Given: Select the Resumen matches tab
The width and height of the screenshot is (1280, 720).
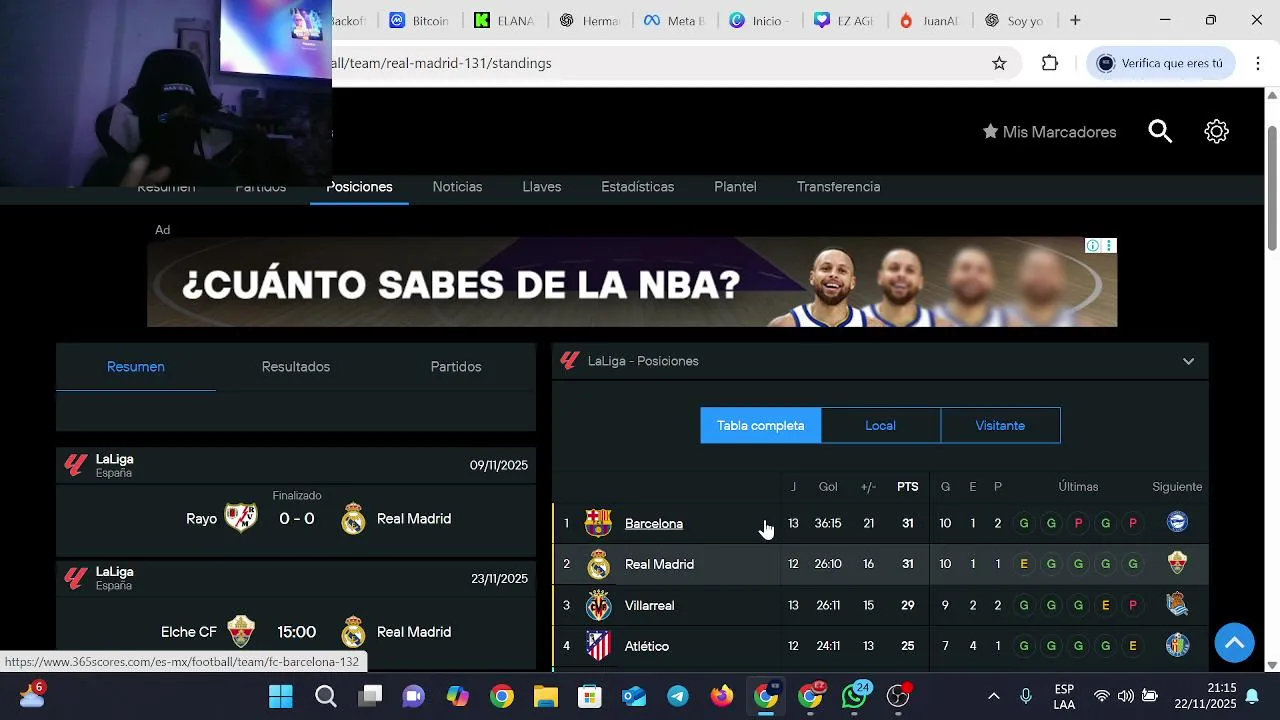Looking at the screenshot, I should [x=136, y=367].
